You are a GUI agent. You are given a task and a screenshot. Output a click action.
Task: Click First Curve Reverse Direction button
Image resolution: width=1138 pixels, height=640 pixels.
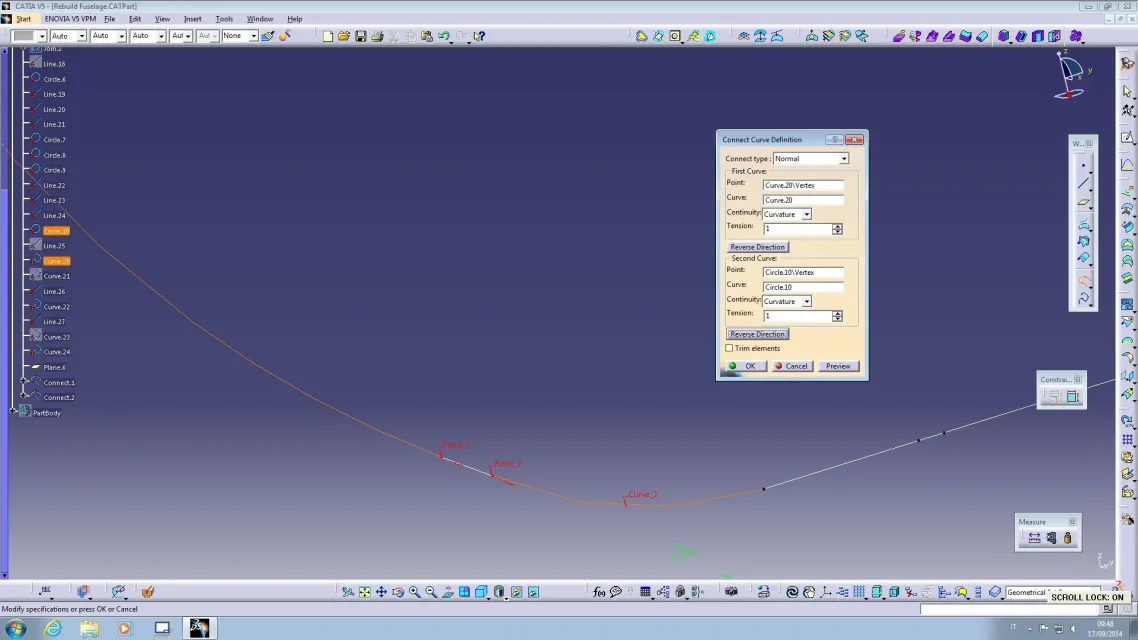[x=757, y=247]
